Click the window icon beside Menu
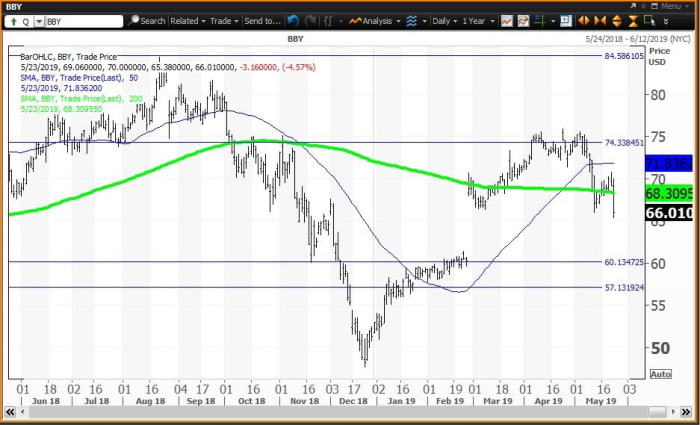Viewport: 700px width, 425px height. [x=655, y=6]
